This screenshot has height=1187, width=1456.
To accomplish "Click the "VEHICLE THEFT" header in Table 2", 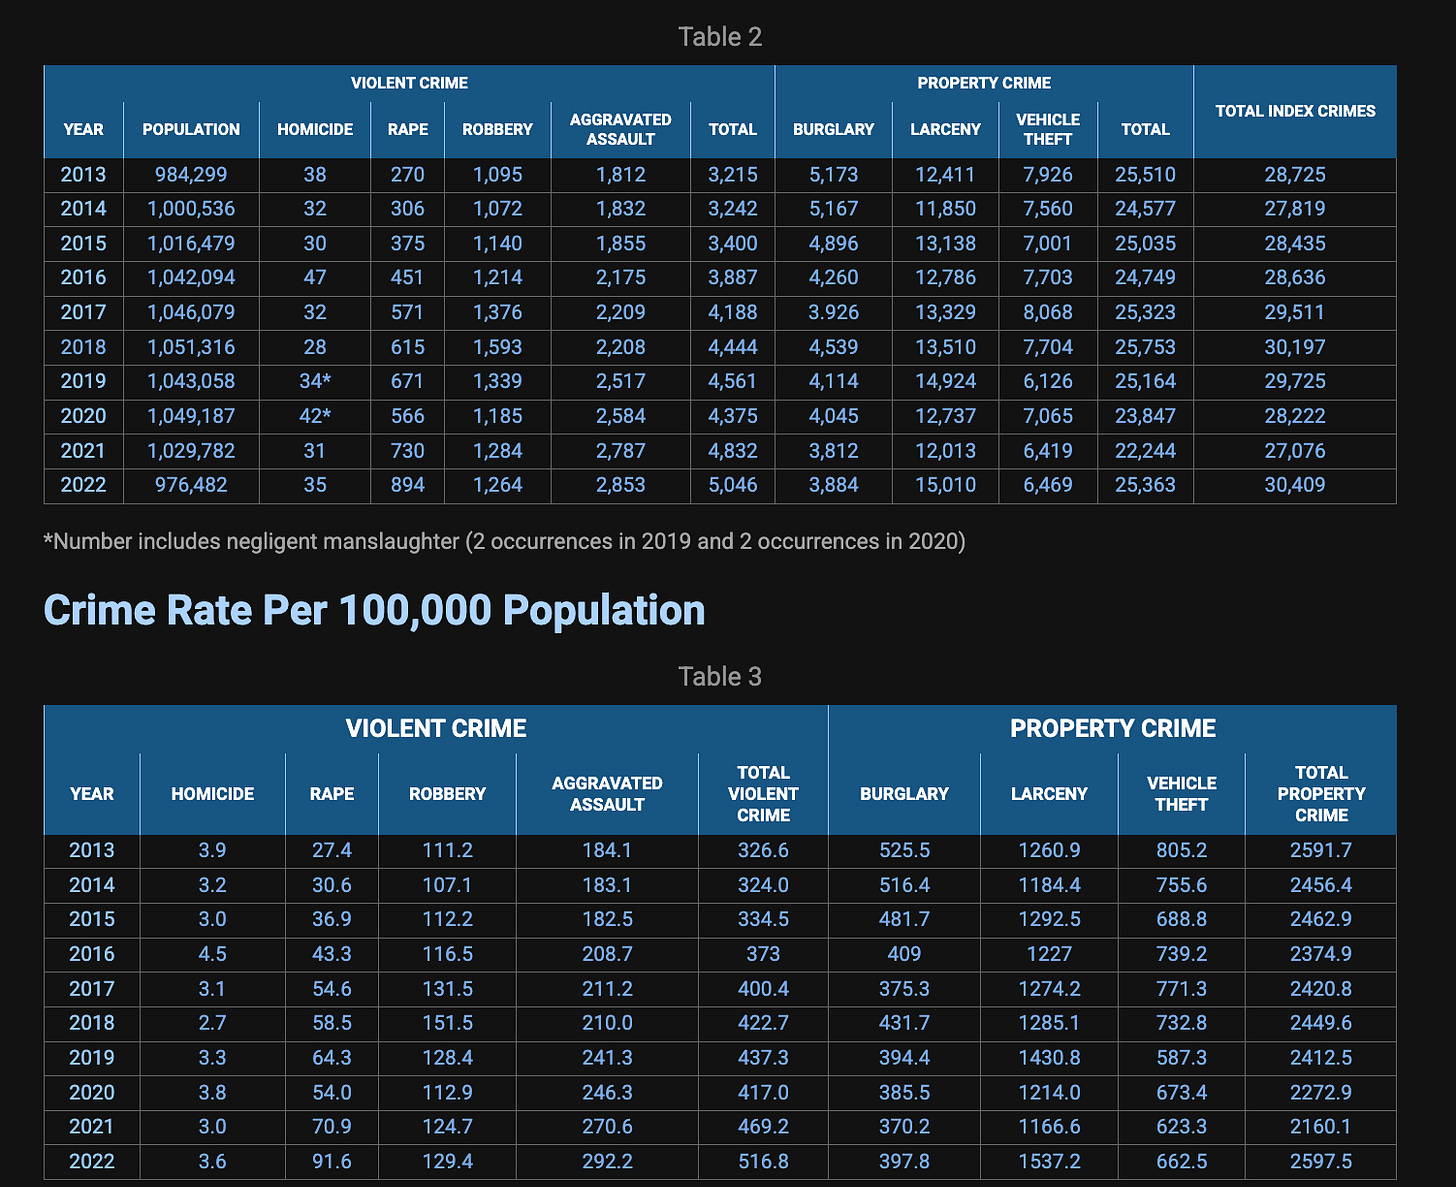I will (1048, 129).
